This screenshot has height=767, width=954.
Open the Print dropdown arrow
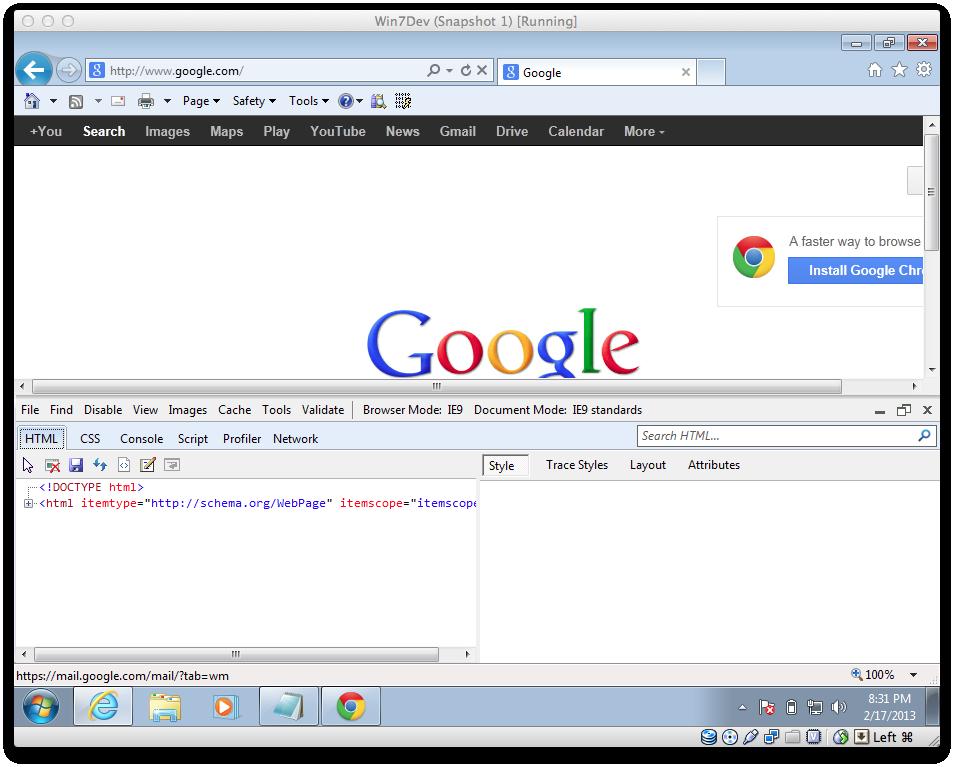coord(167,101)
